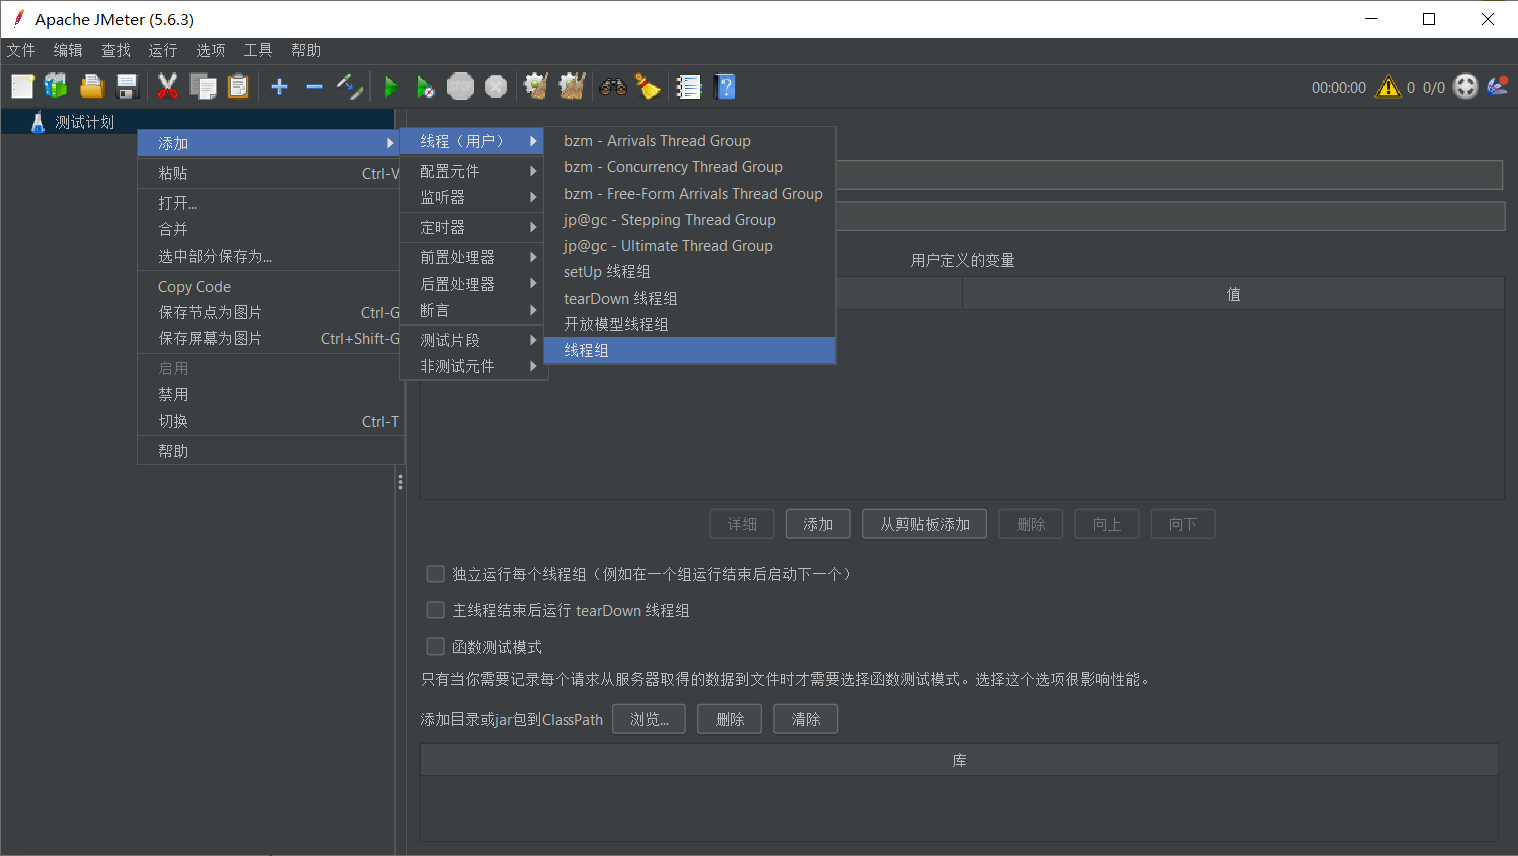Toggle the 函数测试模式 checkbox

pos(436,647)
